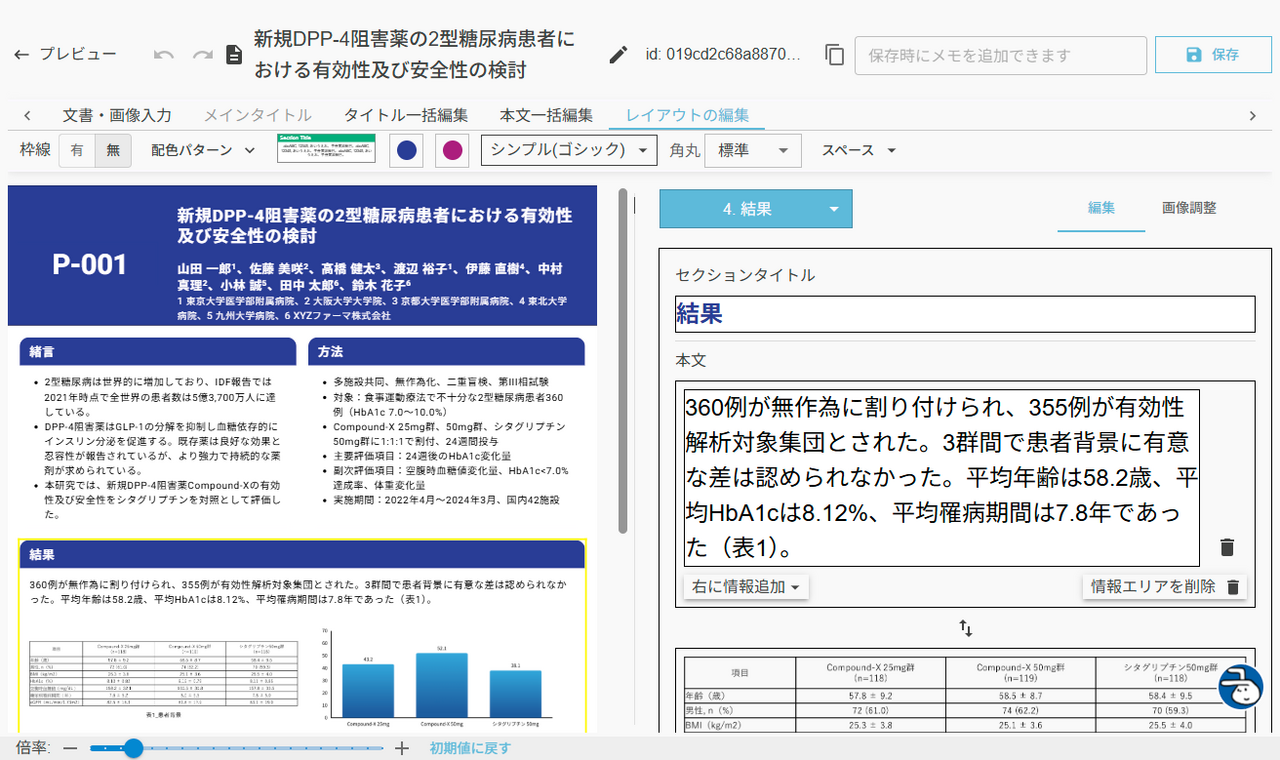Image resolution: width=1280 pixels, height=760 pixels.
Task: Click the undo arrow icon
Action: tap(164, 55)
